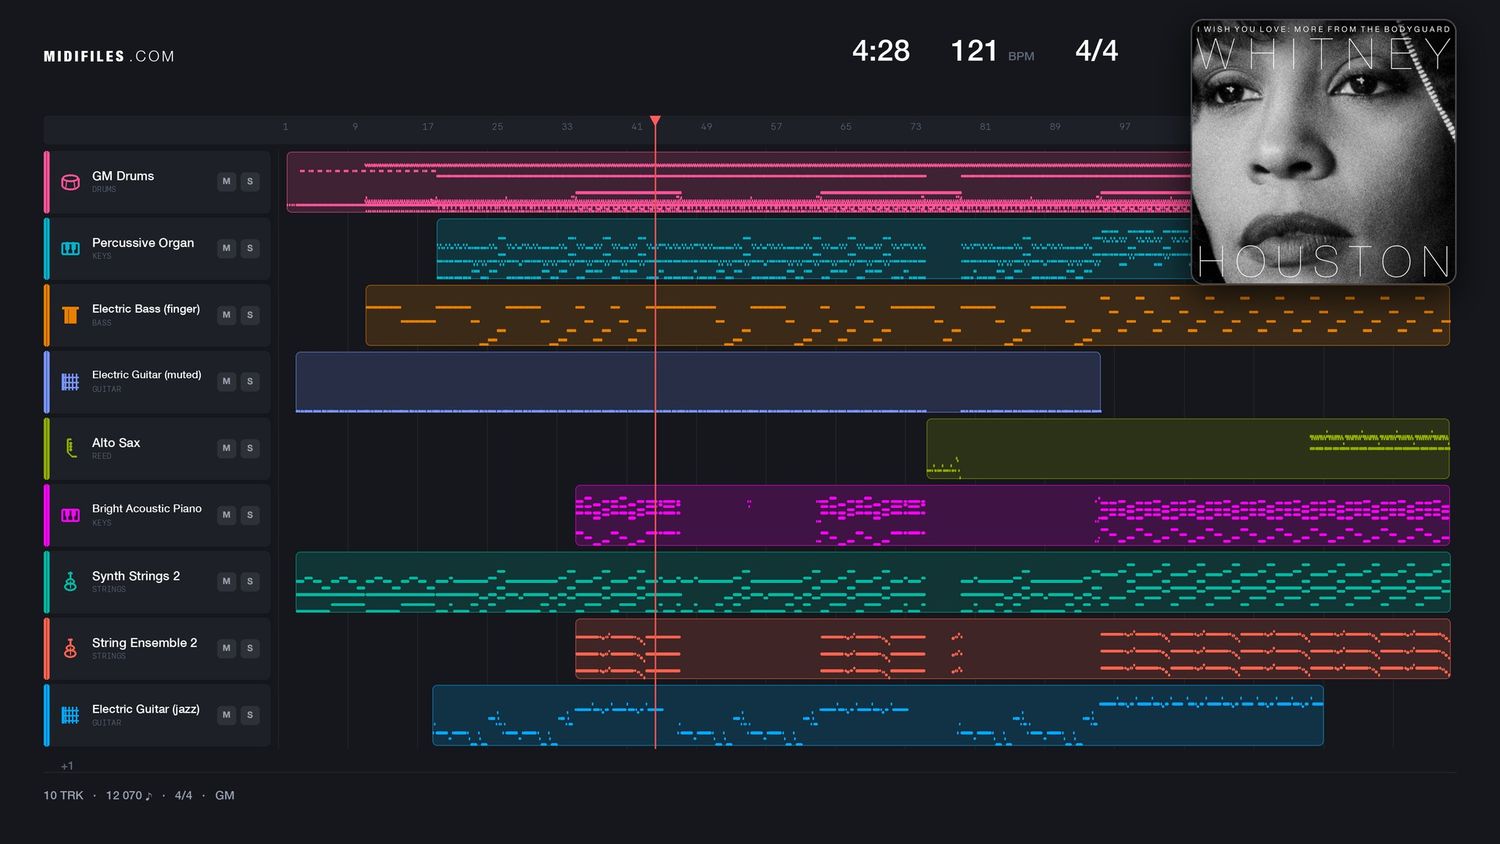Viewport: 1500px width, 844px height.
Task: Click the Synth Strings 2 green clip
Action: (873, 582)
